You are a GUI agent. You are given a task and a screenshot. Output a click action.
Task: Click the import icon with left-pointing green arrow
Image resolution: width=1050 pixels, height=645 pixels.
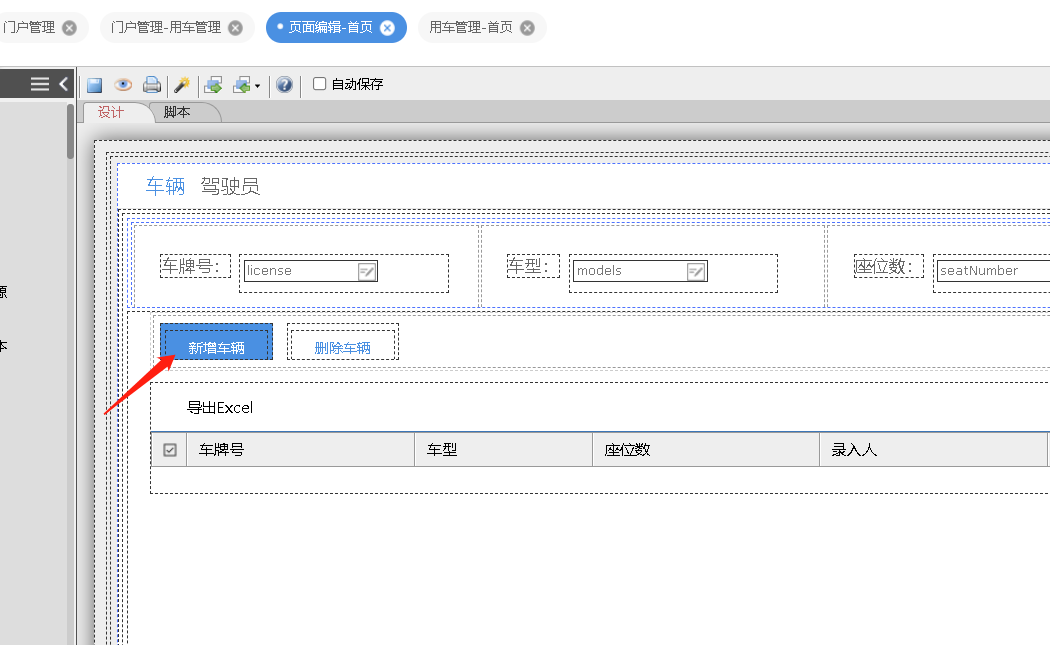pyautogui.click(x=242, y=85)
